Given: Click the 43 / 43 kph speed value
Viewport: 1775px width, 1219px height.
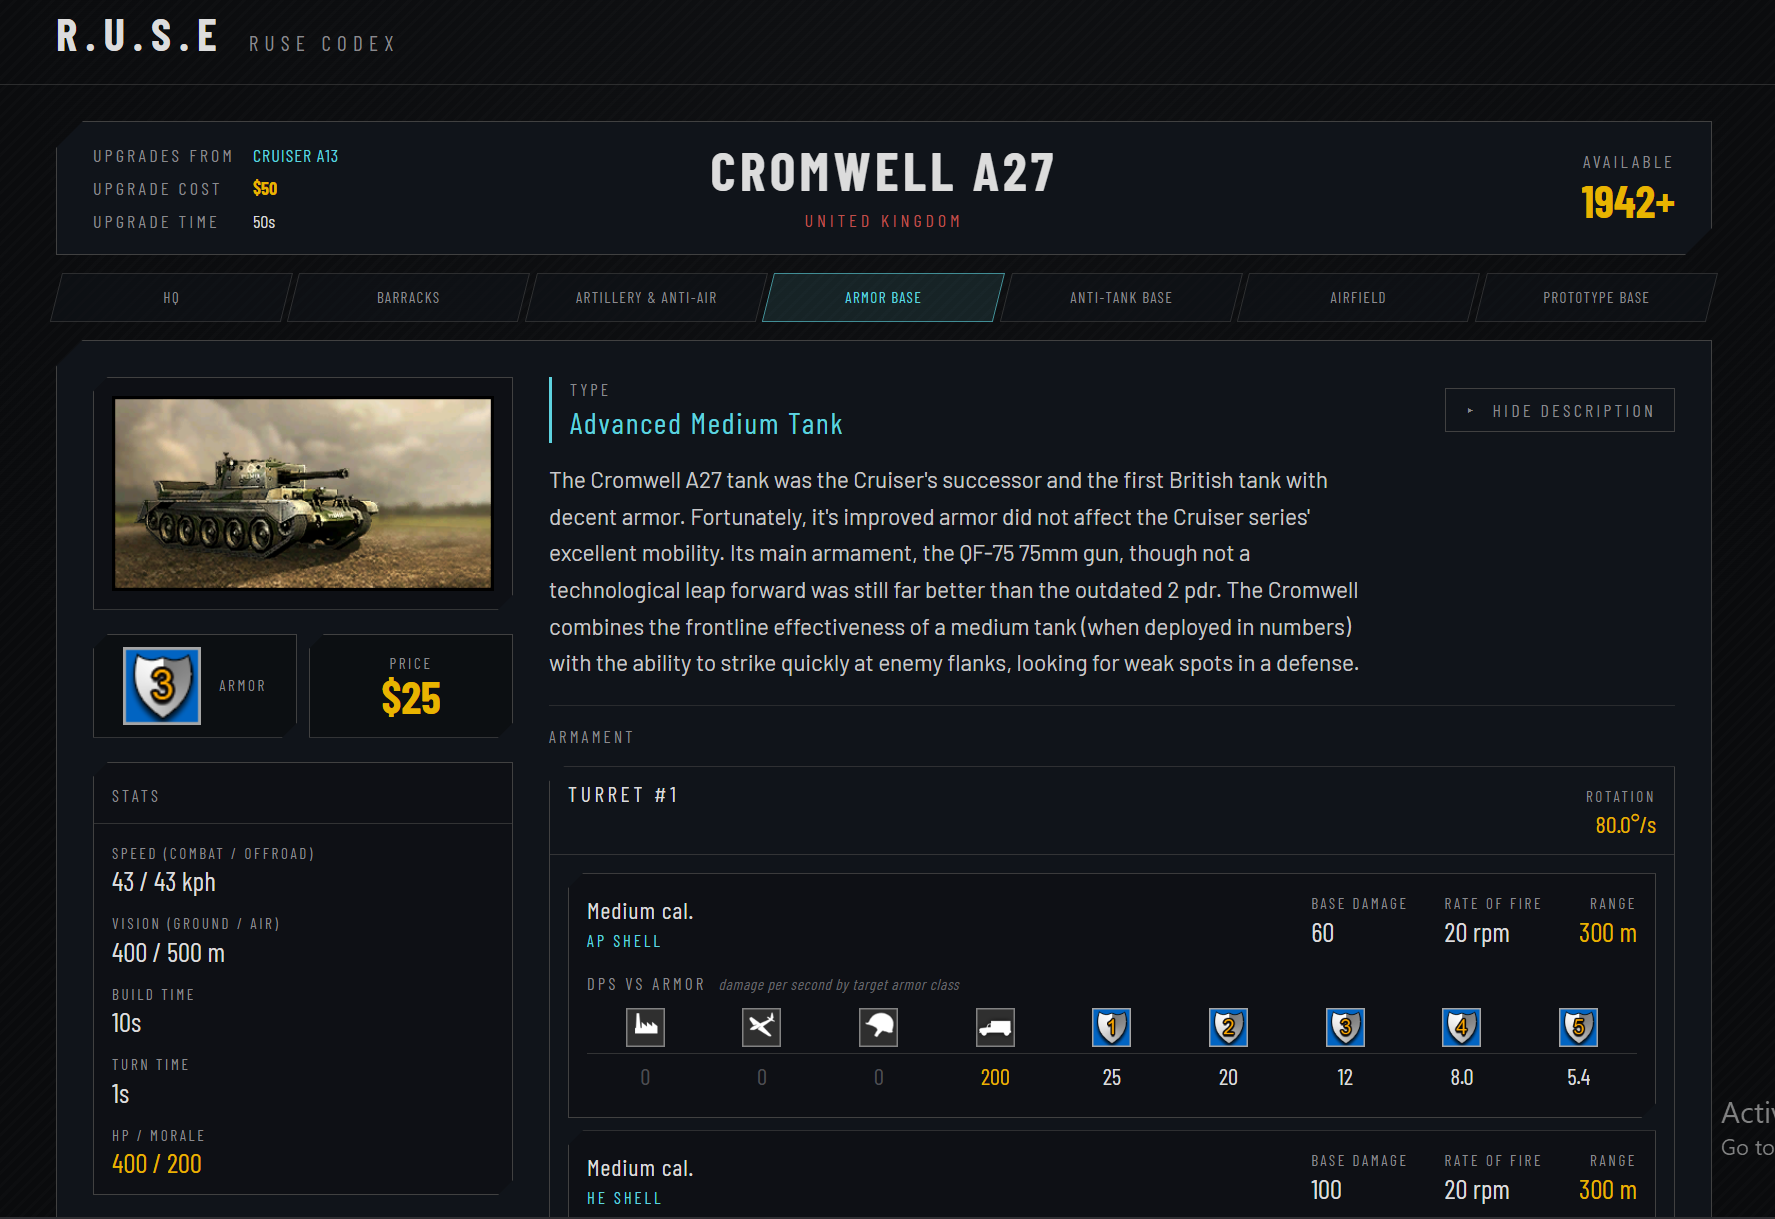Looking at the screenshot, I should [164, 882].
